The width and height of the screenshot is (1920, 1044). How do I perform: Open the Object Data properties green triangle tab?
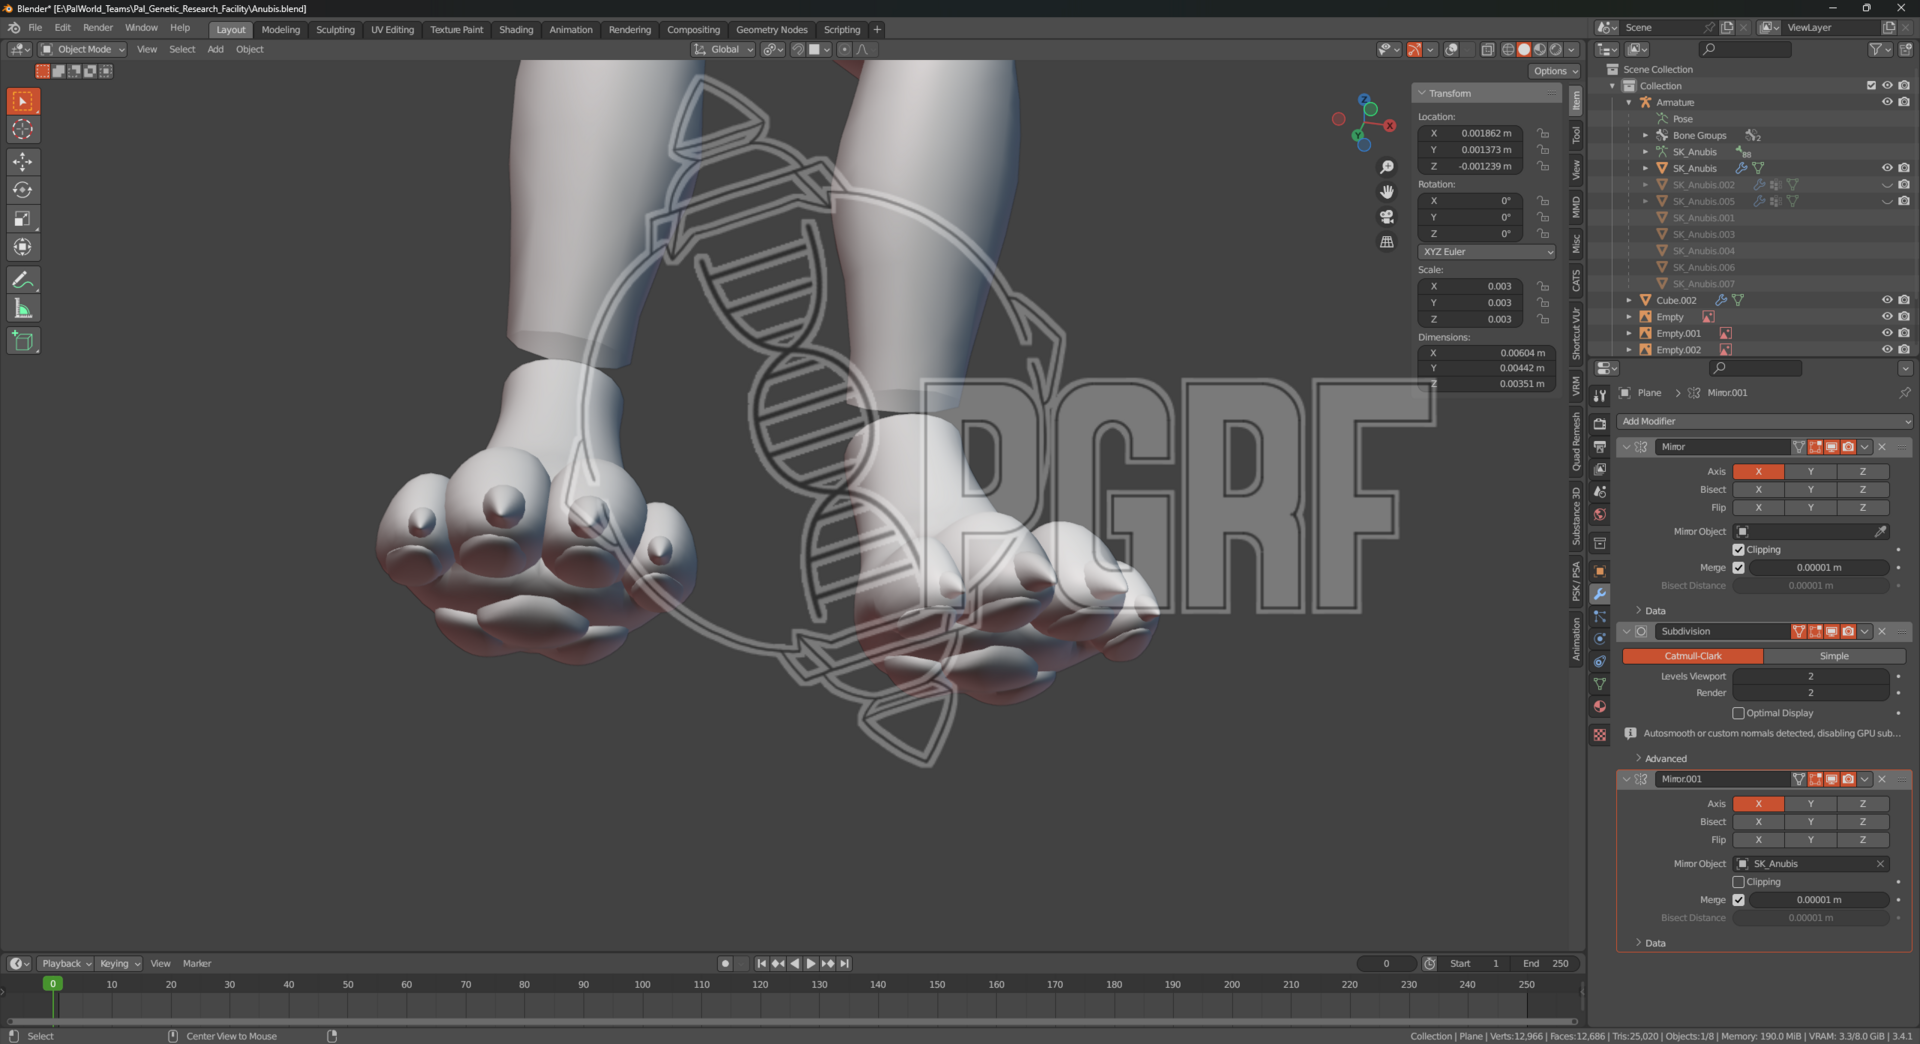coord(1600,684)
